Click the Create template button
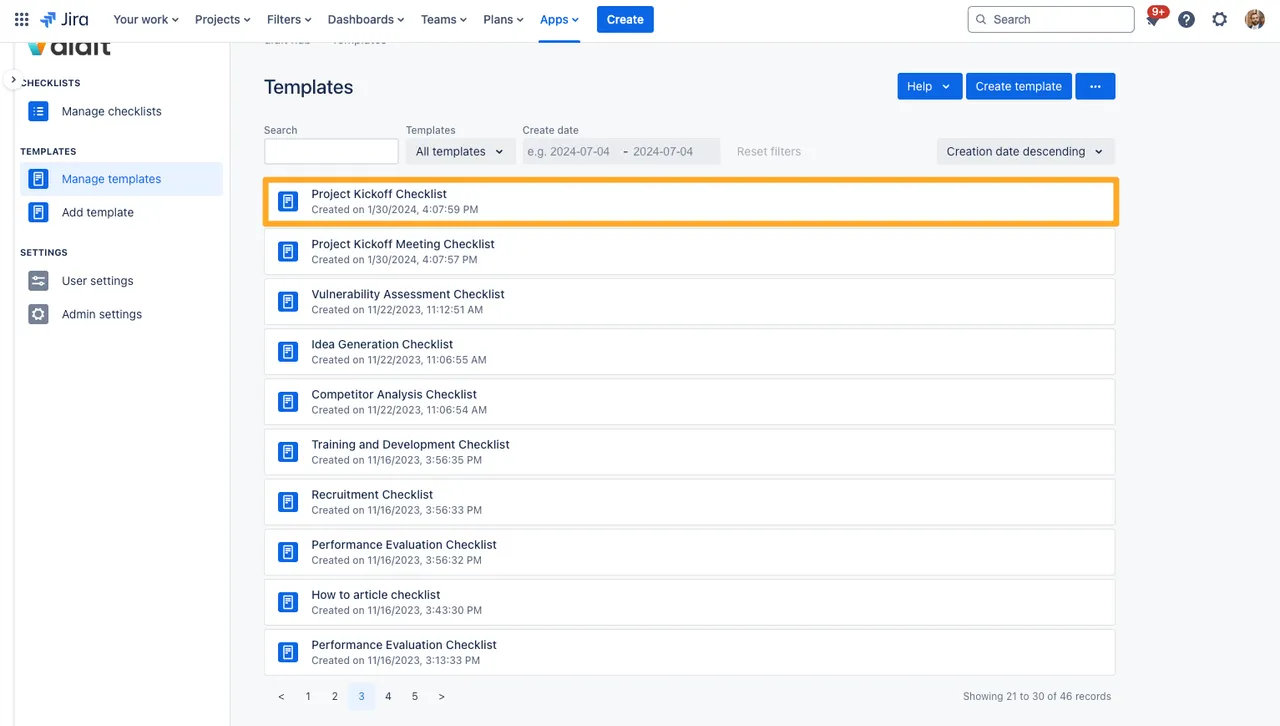This screenshot has width=1280, height=726. coord(1018,86)
